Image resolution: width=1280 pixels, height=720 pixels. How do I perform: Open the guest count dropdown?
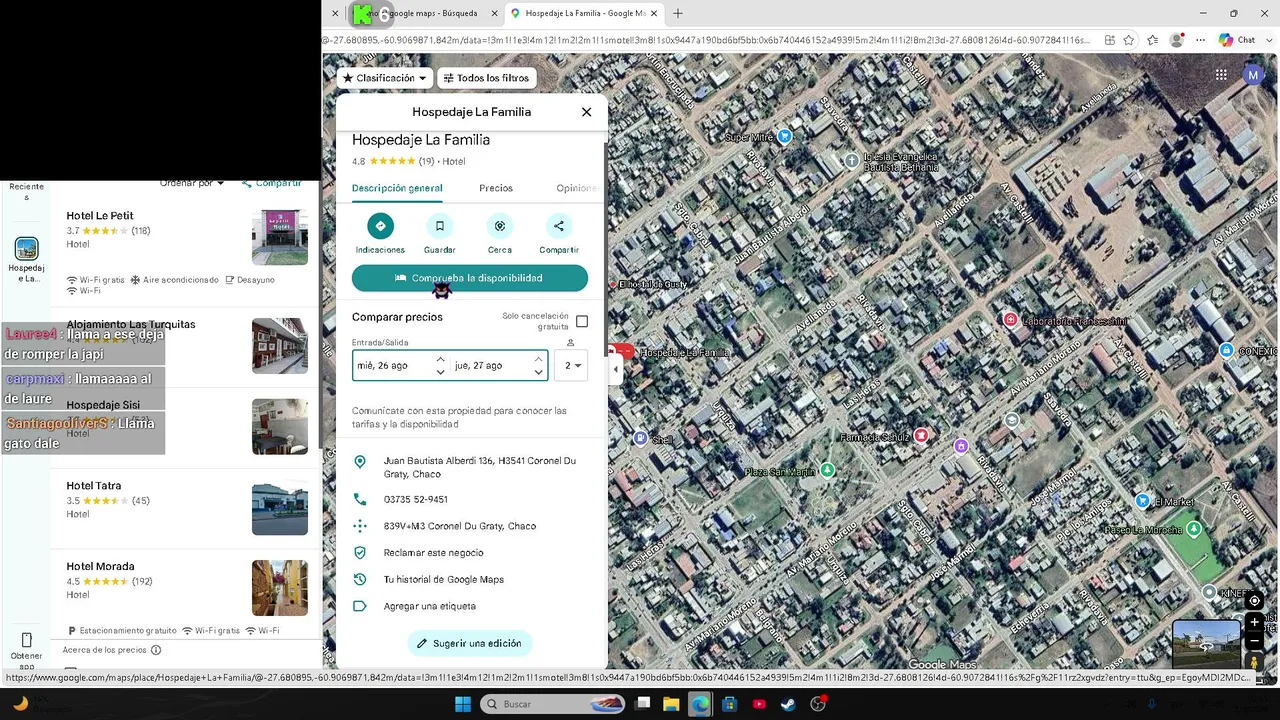(x=572, y=366)
